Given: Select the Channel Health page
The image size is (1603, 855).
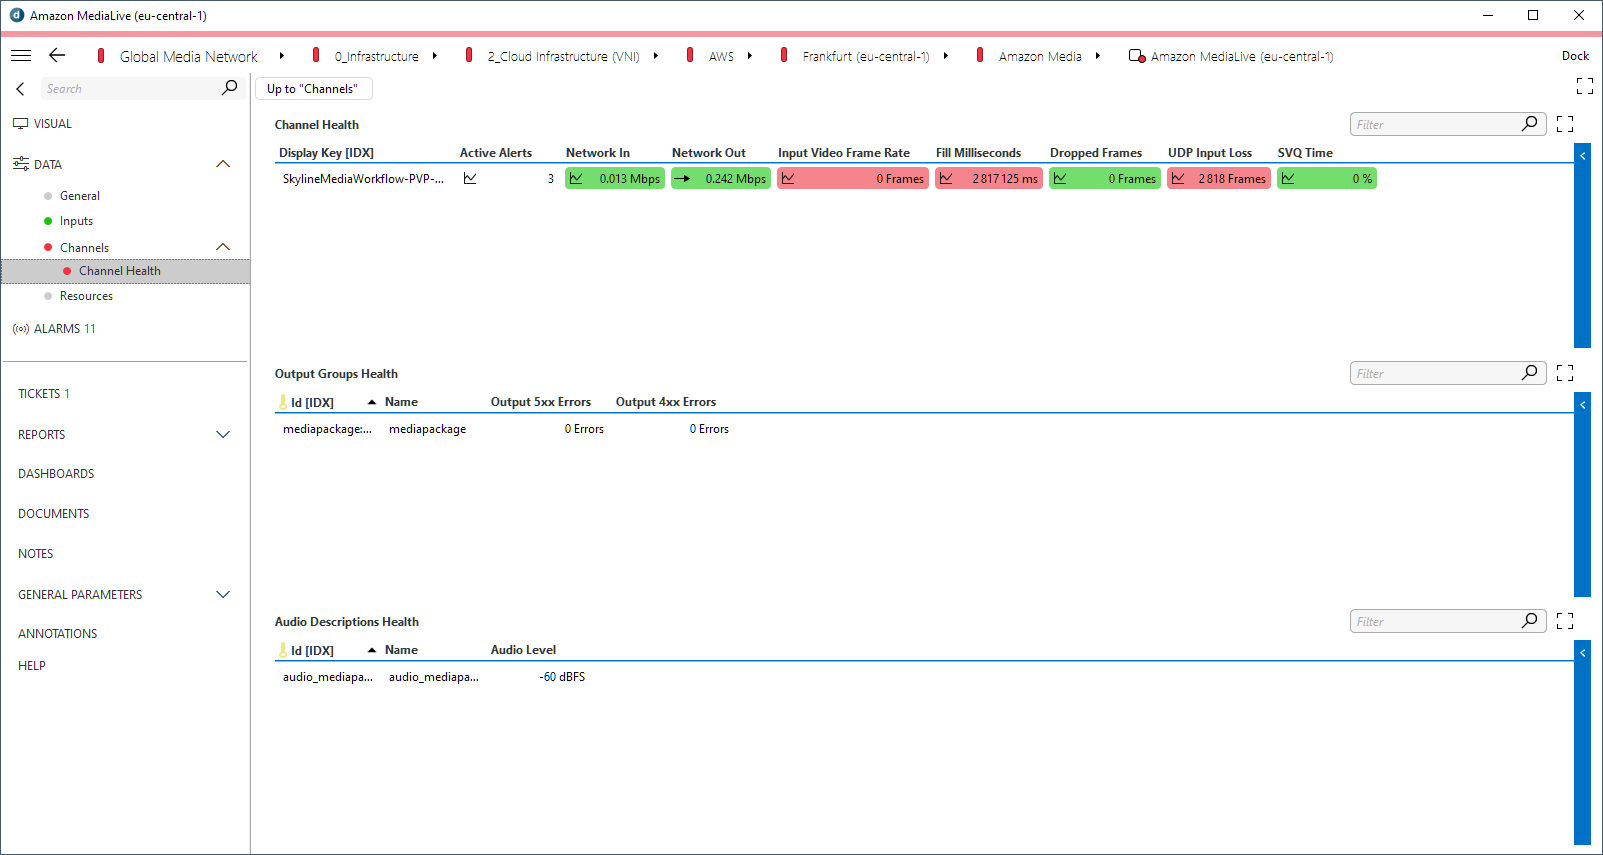Looking at the screenshot, I should pyautogui.click(x=126, y=271).
